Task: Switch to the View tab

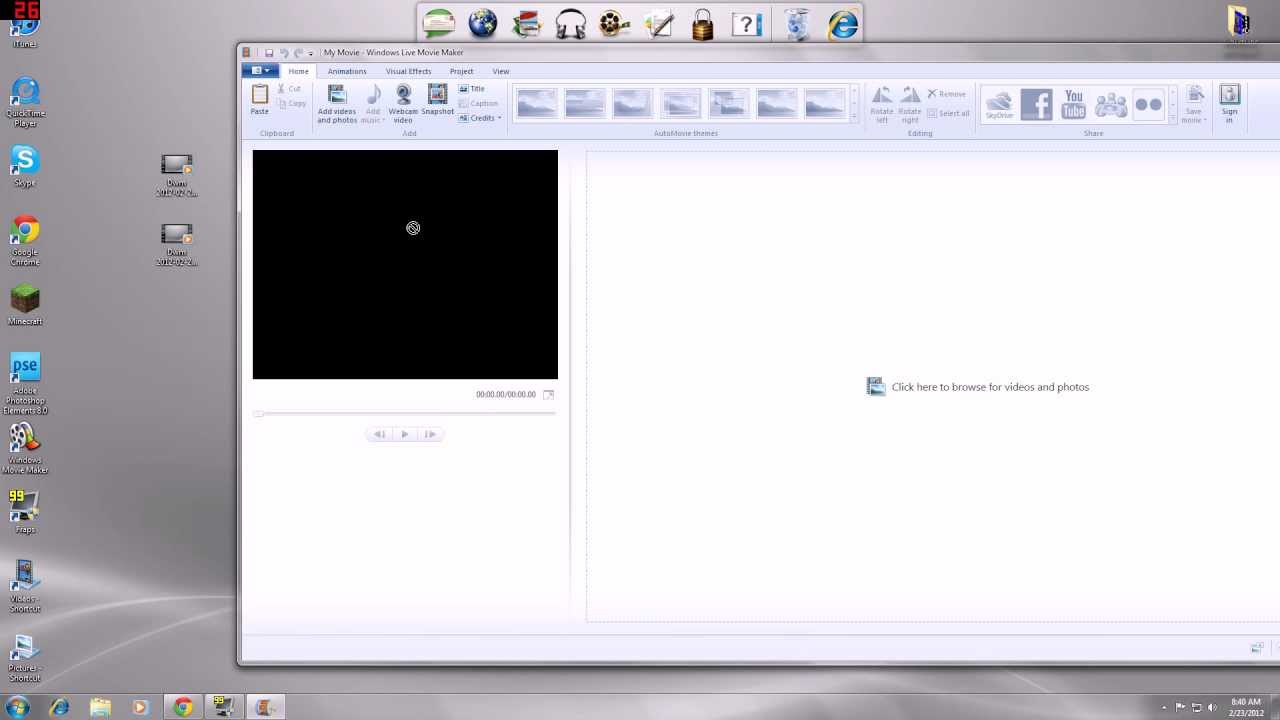Action: (500, 71)
